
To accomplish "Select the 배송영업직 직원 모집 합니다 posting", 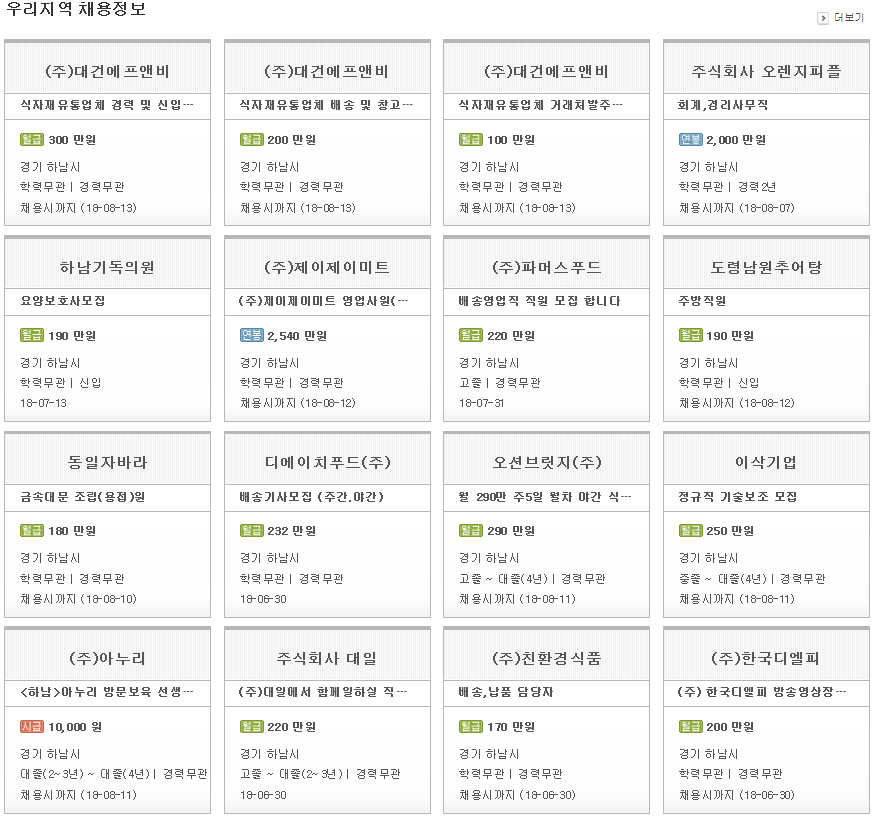I will pos(539,301).
